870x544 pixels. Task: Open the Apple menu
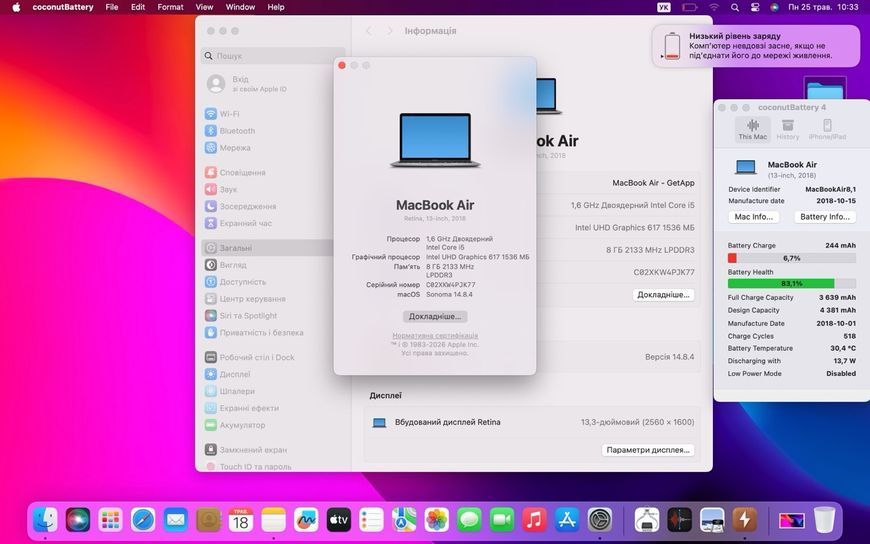click(x=16, y=7)
